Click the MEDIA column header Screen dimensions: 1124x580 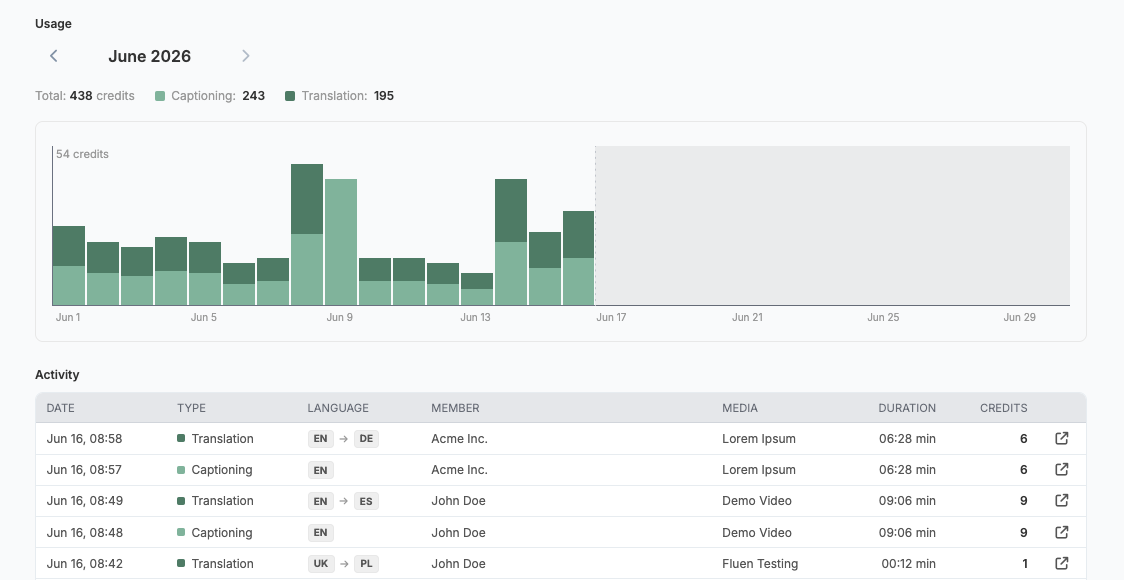pos(740,408)
